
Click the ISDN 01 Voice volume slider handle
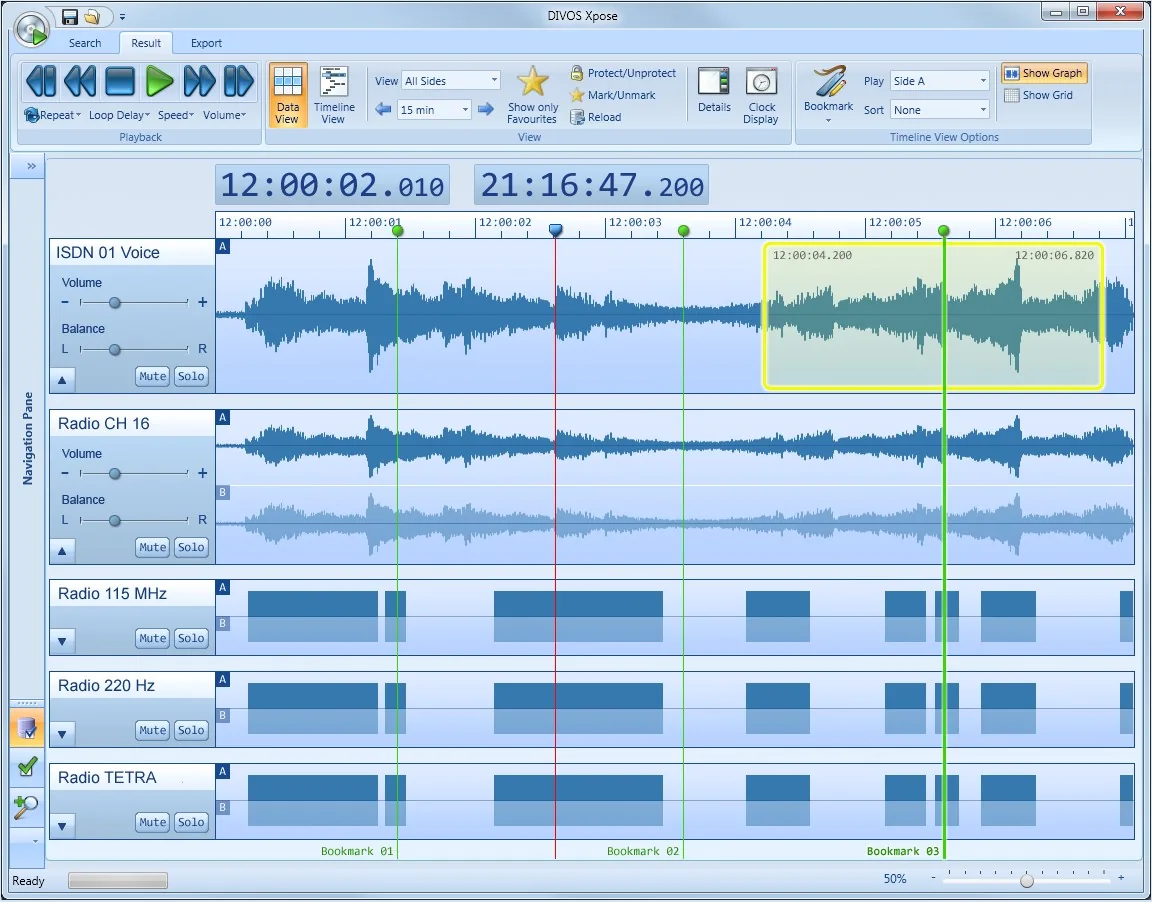(115, 303)
